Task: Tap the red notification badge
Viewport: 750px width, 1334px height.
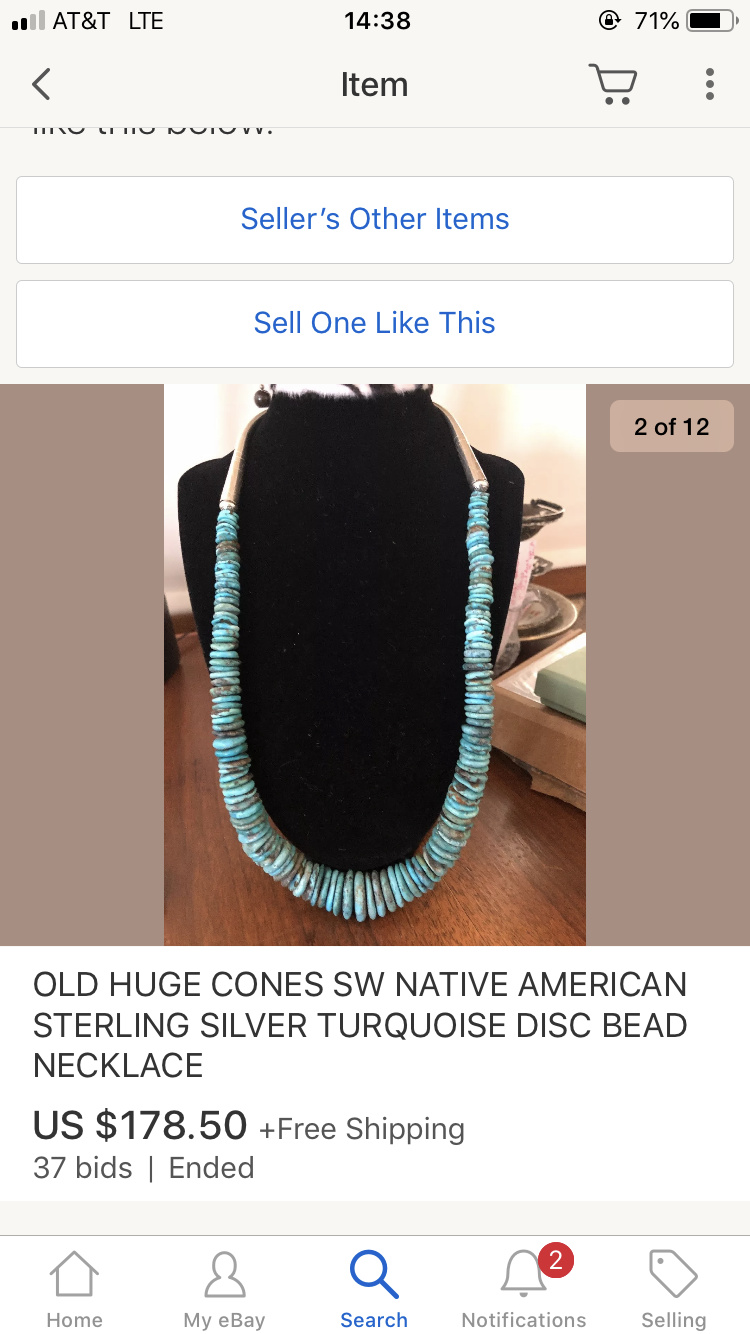Action: click(x=555, y=1260)
